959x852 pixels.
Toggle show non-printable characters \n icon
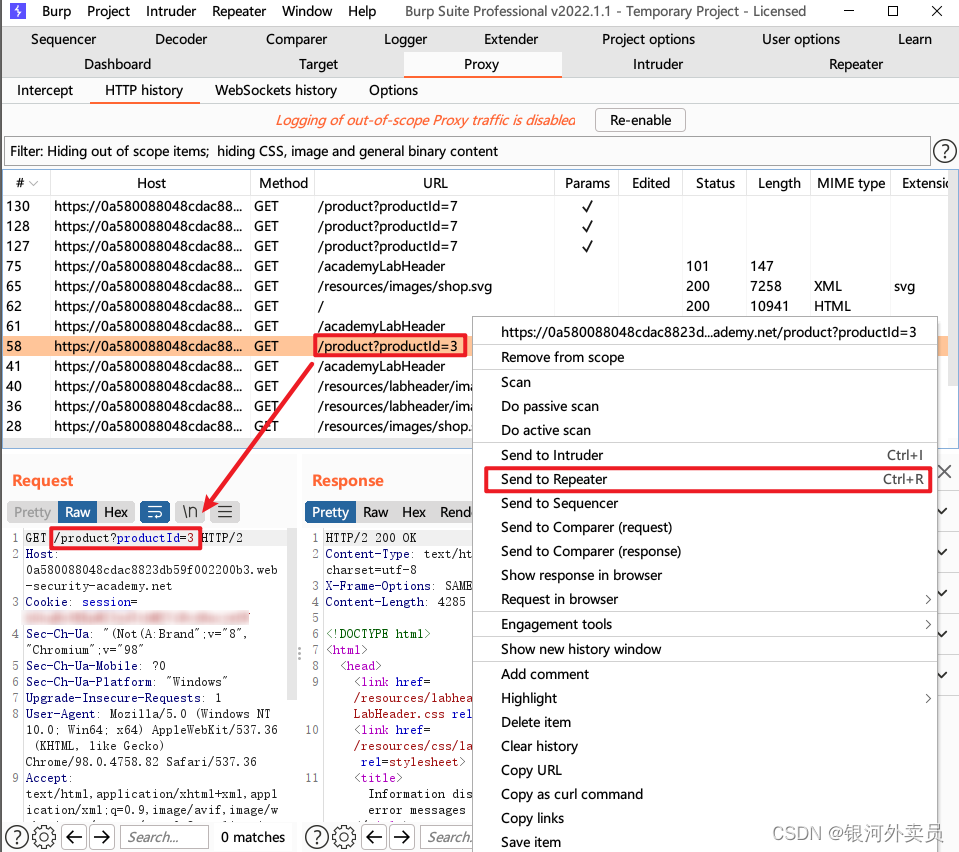pos(190,512)
